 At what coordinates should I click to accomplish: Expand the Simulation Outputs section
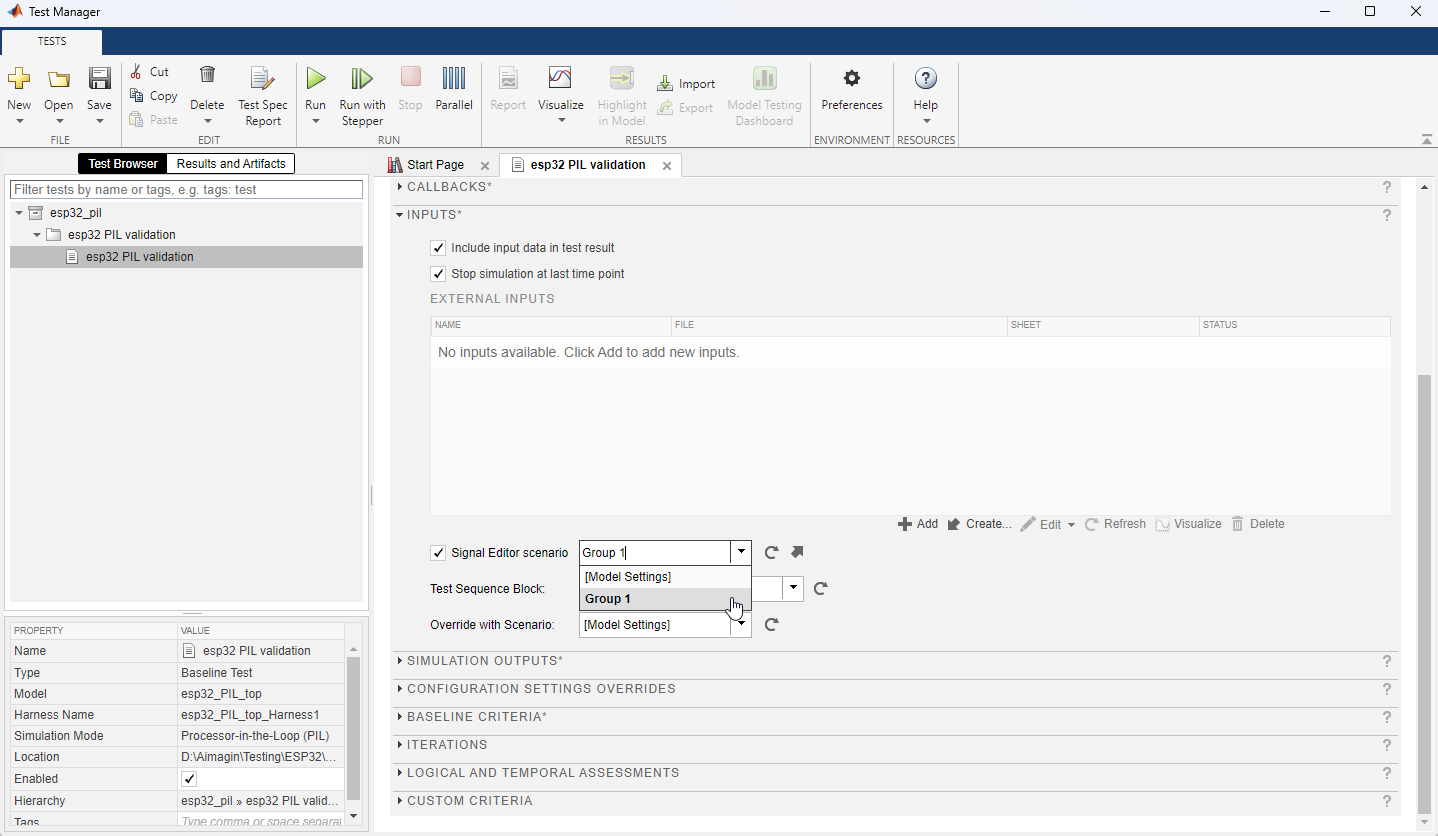(x=400, y=661)
